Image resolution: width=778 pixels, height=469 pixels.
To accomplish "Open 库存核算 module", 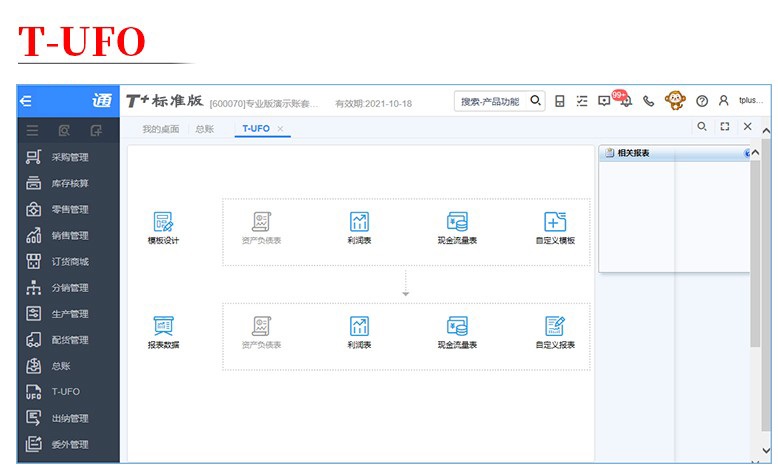I will [x=68, y=183].
